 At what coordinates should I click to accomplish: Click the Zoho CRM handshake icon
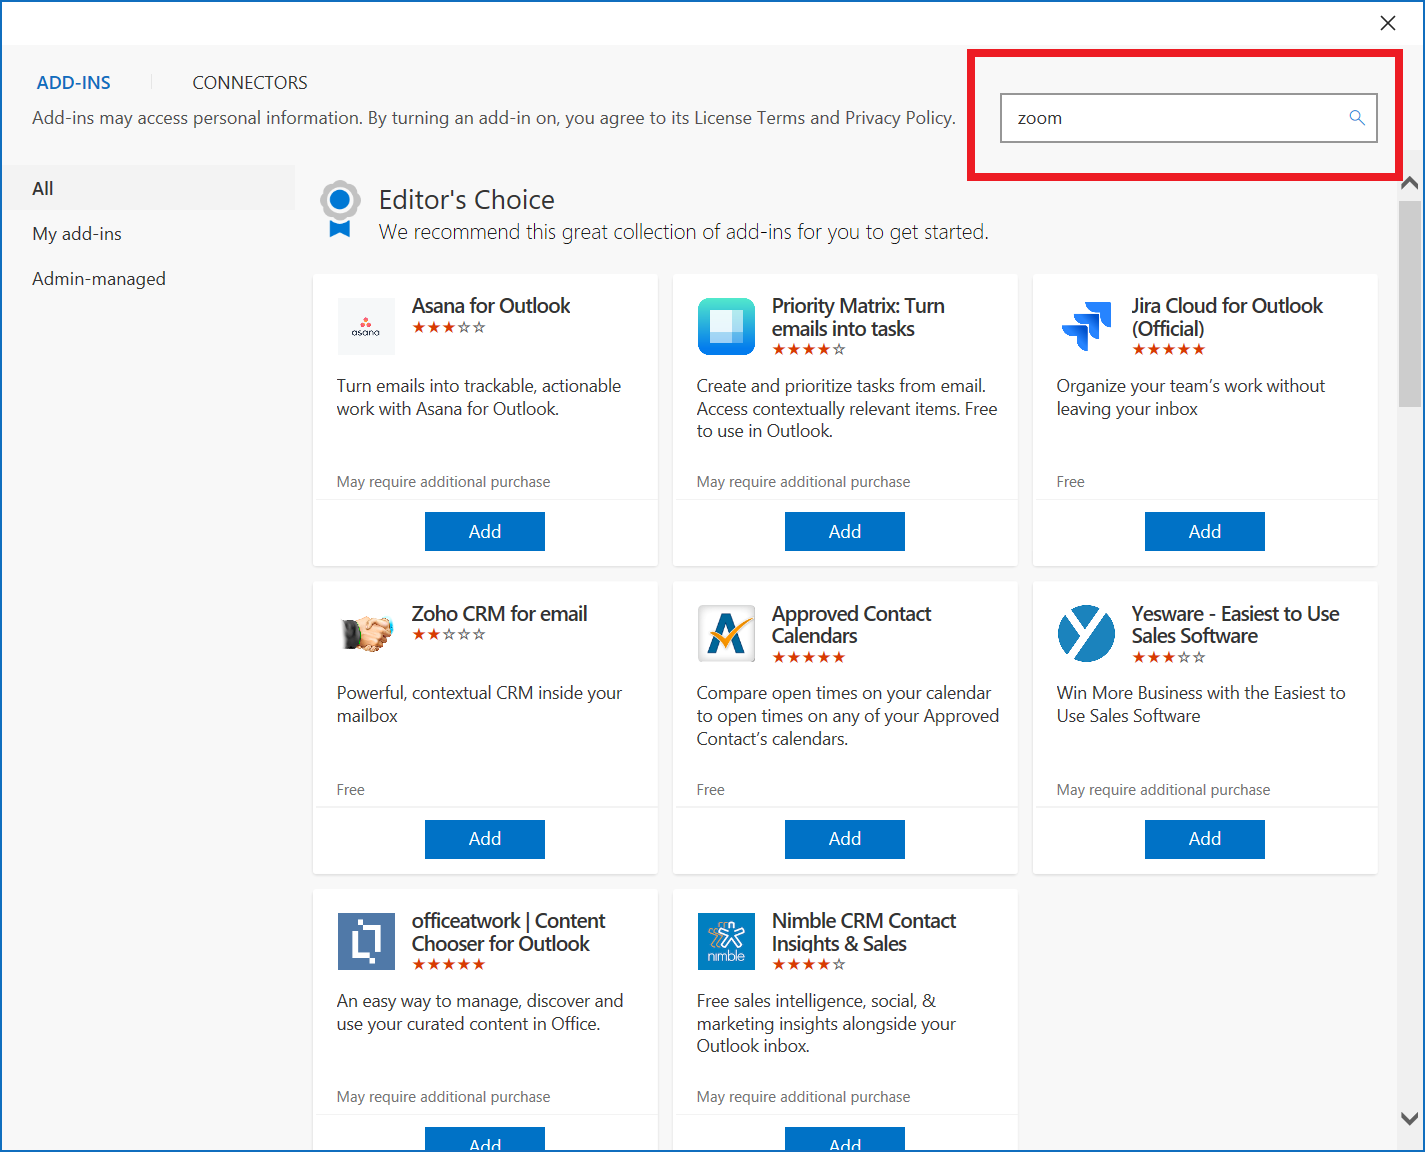click(x=366, y=634)
